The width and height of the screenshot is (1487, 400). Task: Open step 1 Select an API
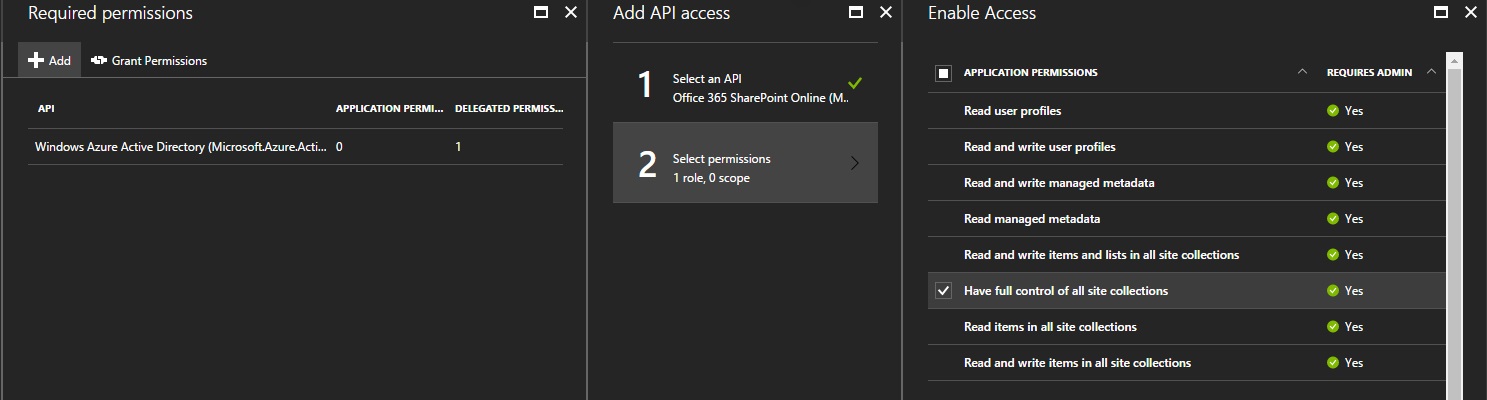[745, 88]
